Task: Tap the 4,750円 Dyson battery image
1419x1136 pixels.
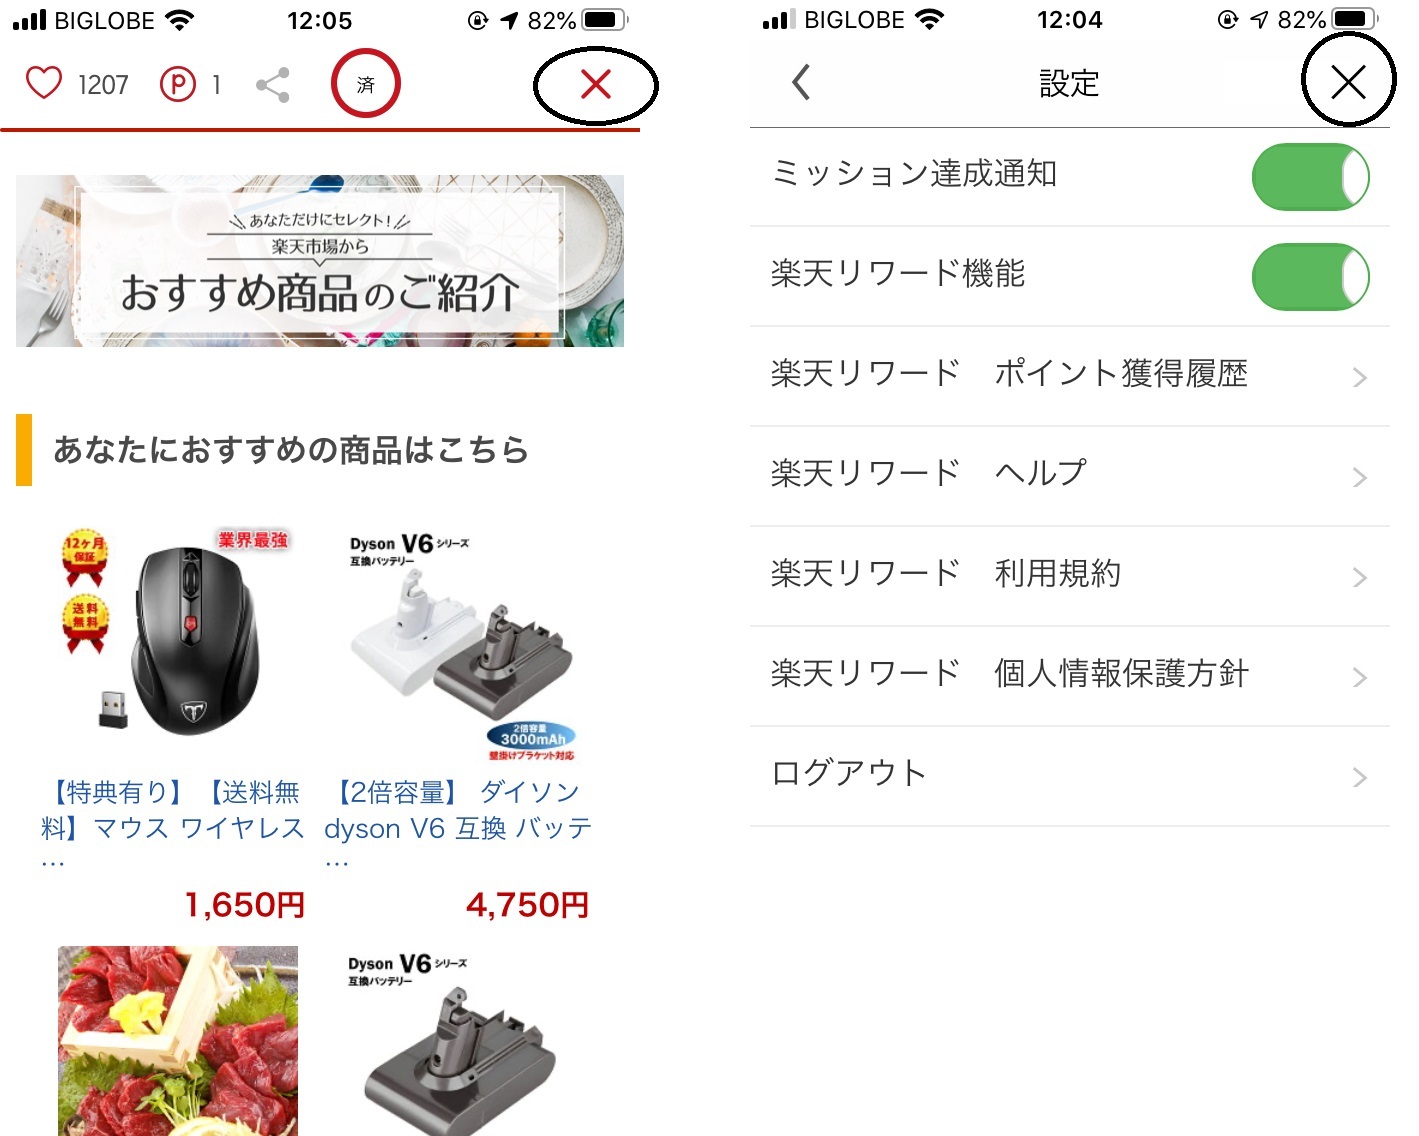Action: click(462, 643)
